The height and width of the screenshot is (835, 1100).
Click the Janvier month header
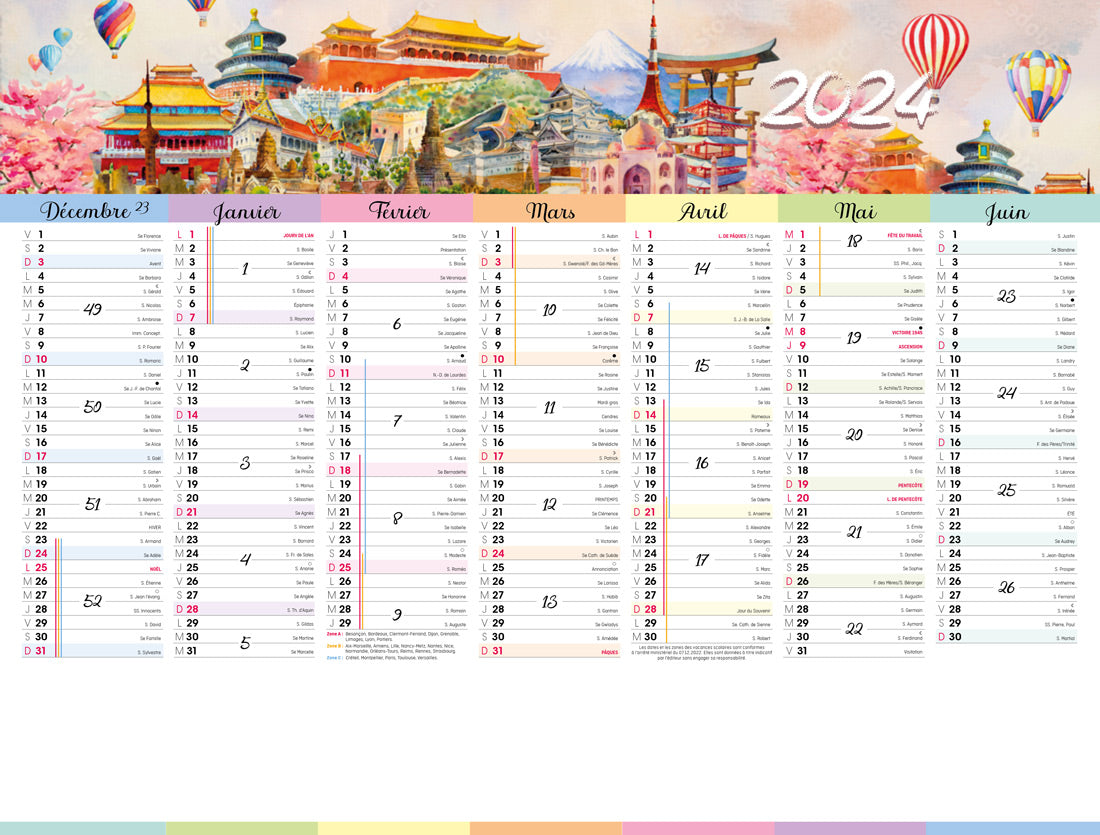pos(245,209)
